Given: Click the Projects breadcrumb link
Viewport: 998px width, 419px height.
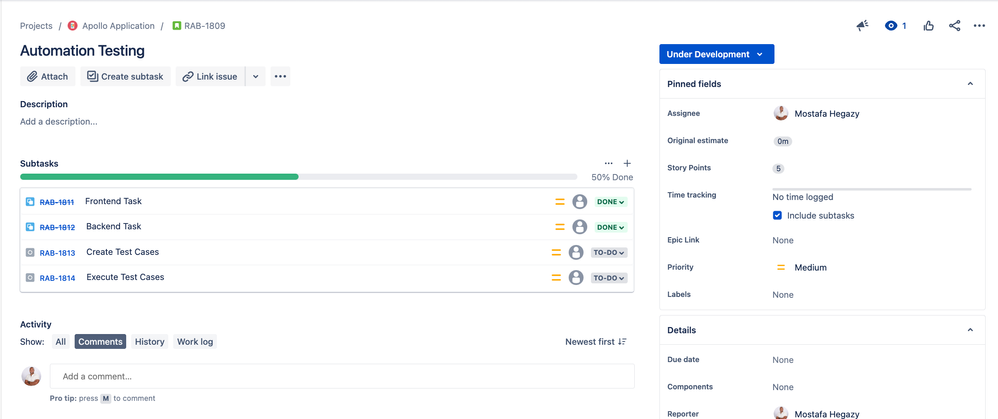Looking at the screenshot, I should coord(36,26).
